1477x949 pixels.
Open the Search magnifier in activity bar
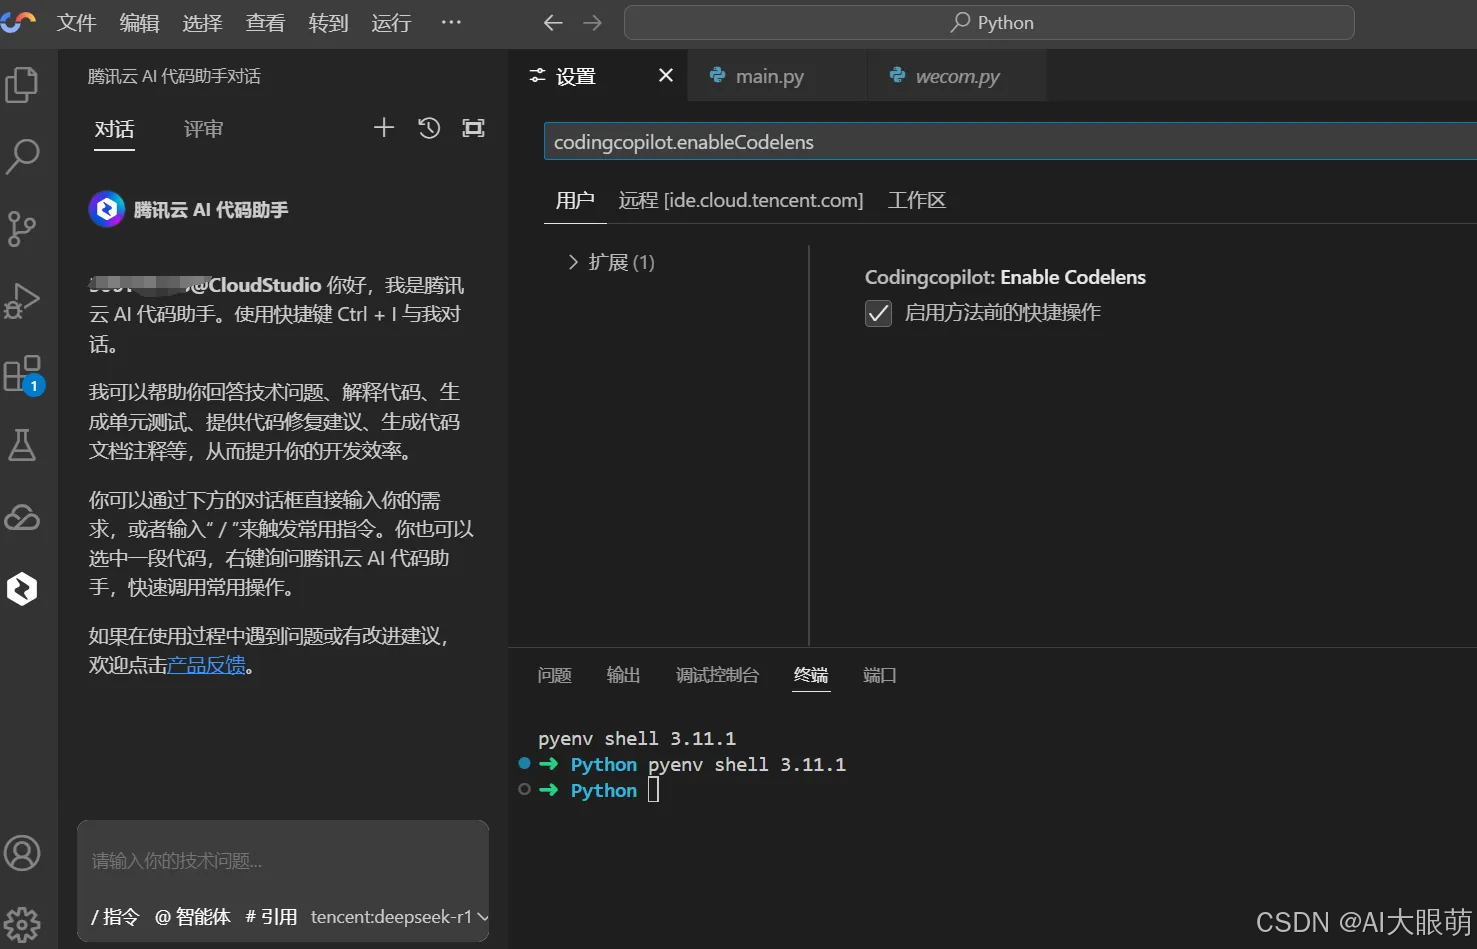pos(22,157)
